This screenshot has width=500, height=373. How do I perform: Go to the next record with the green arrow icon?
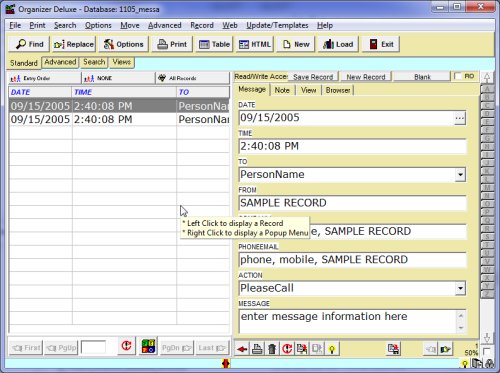click(446, 349)
